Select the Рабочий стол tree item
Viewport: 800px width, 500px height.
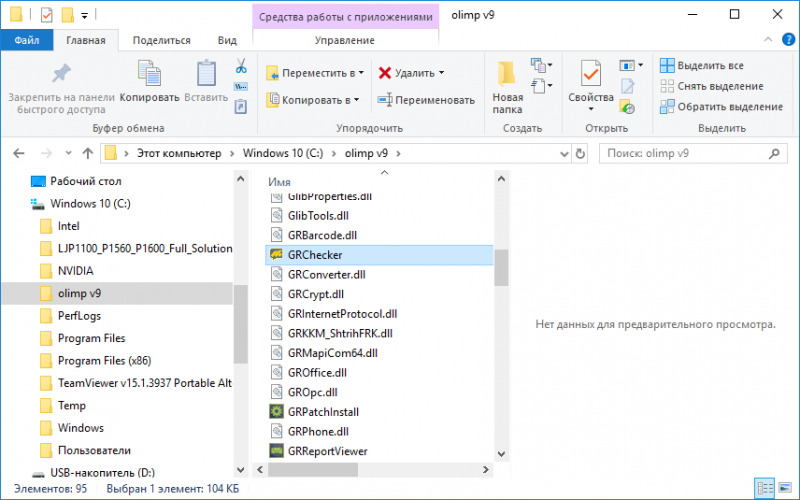[x=86, y=181]
